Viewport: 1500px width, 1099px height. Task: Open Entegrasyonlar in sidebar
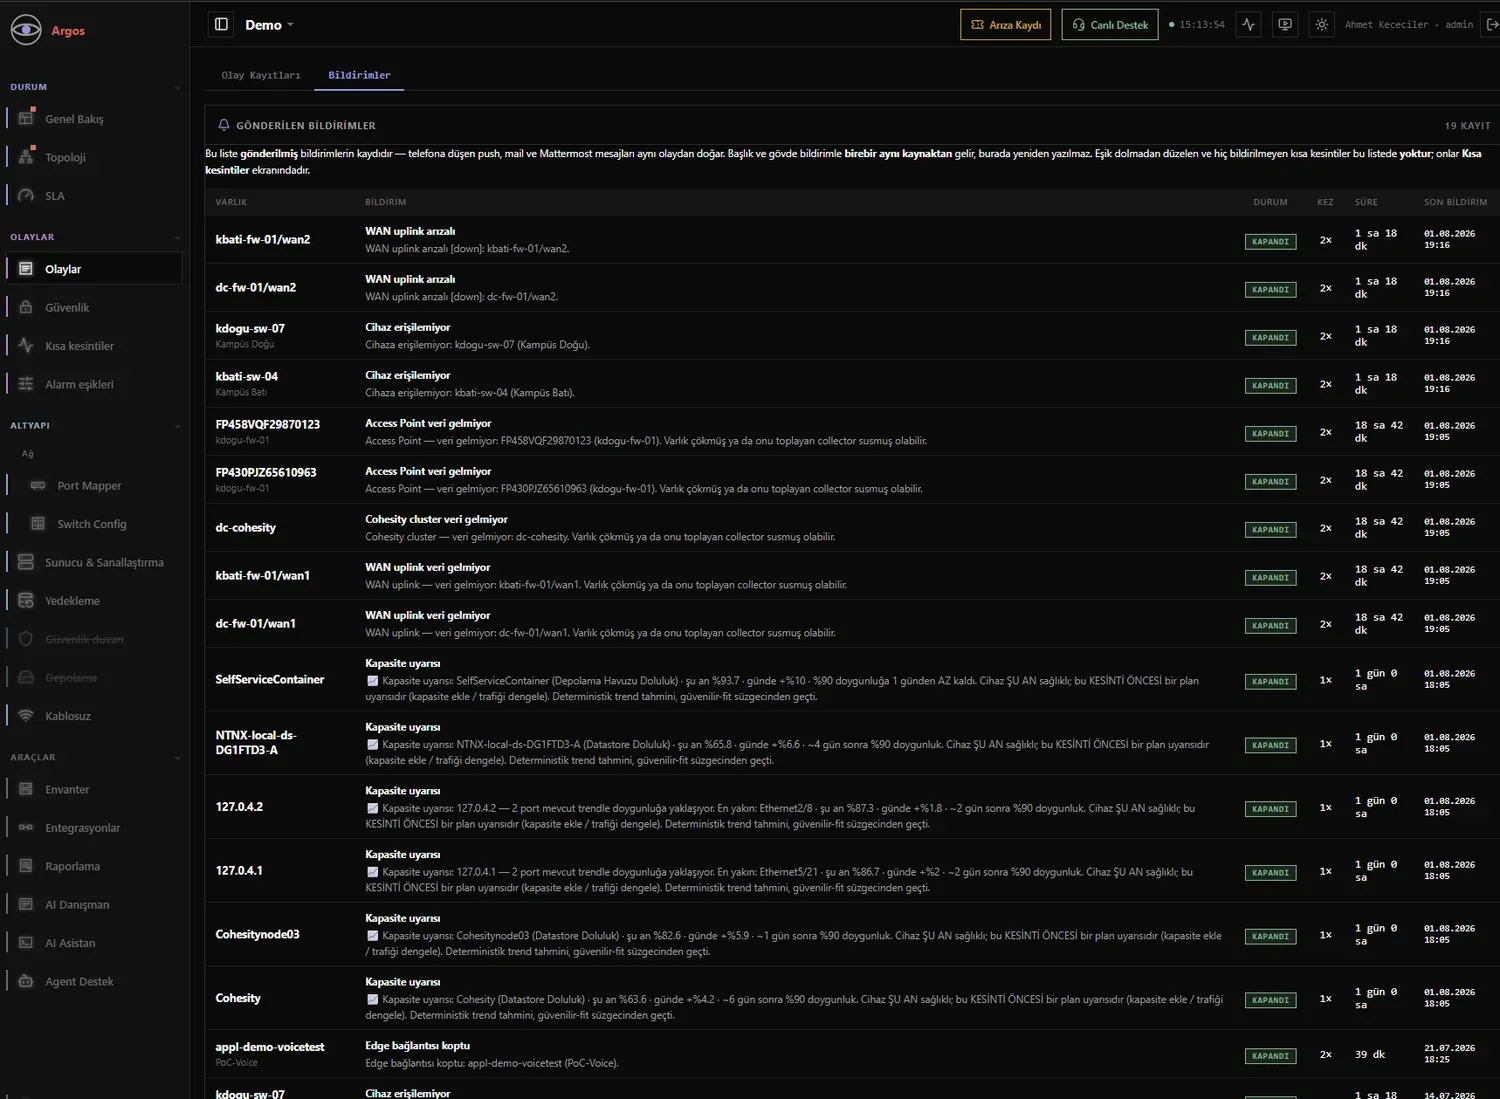(94, 828)
